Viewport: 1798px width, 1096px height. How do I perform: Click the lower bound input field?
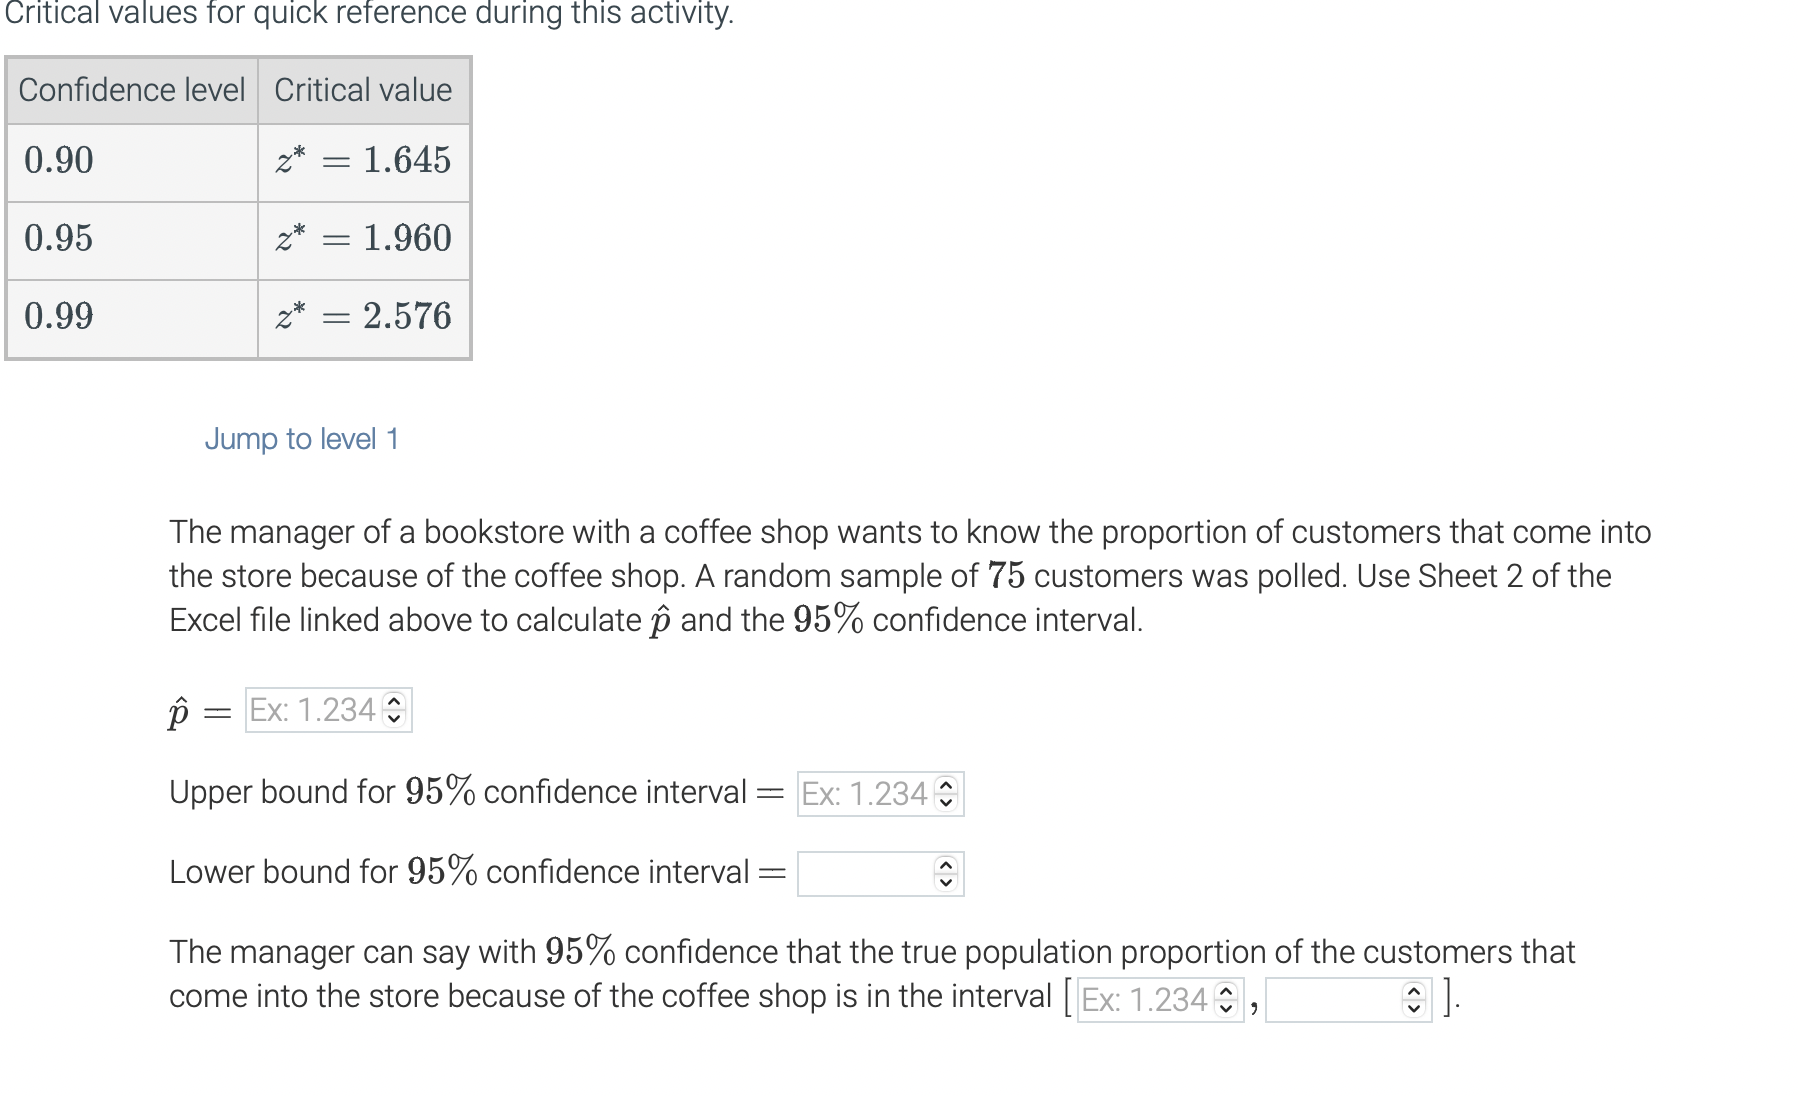point(865,872)
